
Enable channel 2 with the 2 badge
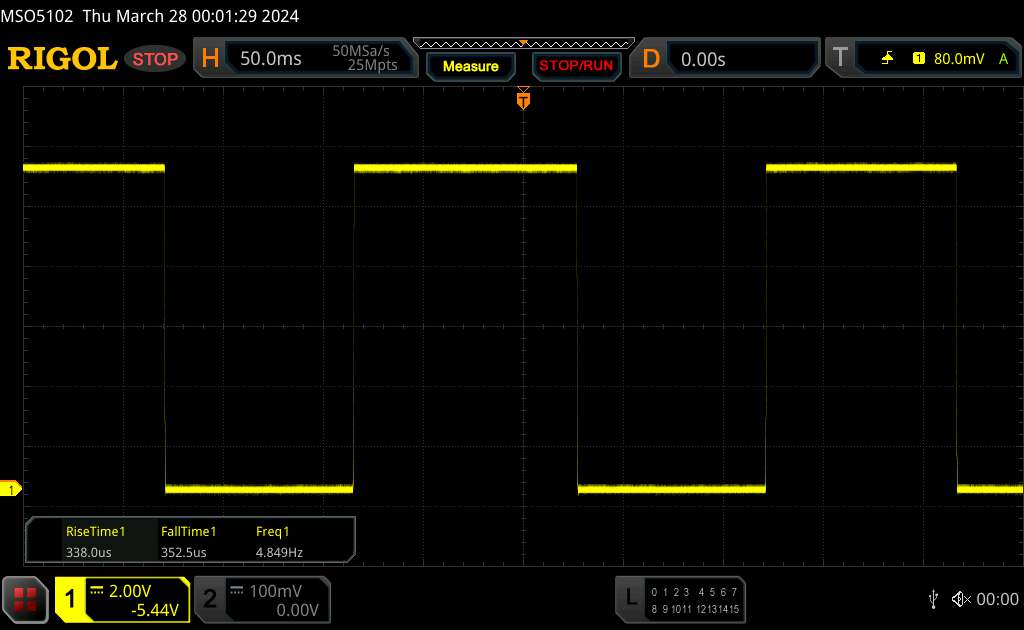click(210, 599)
